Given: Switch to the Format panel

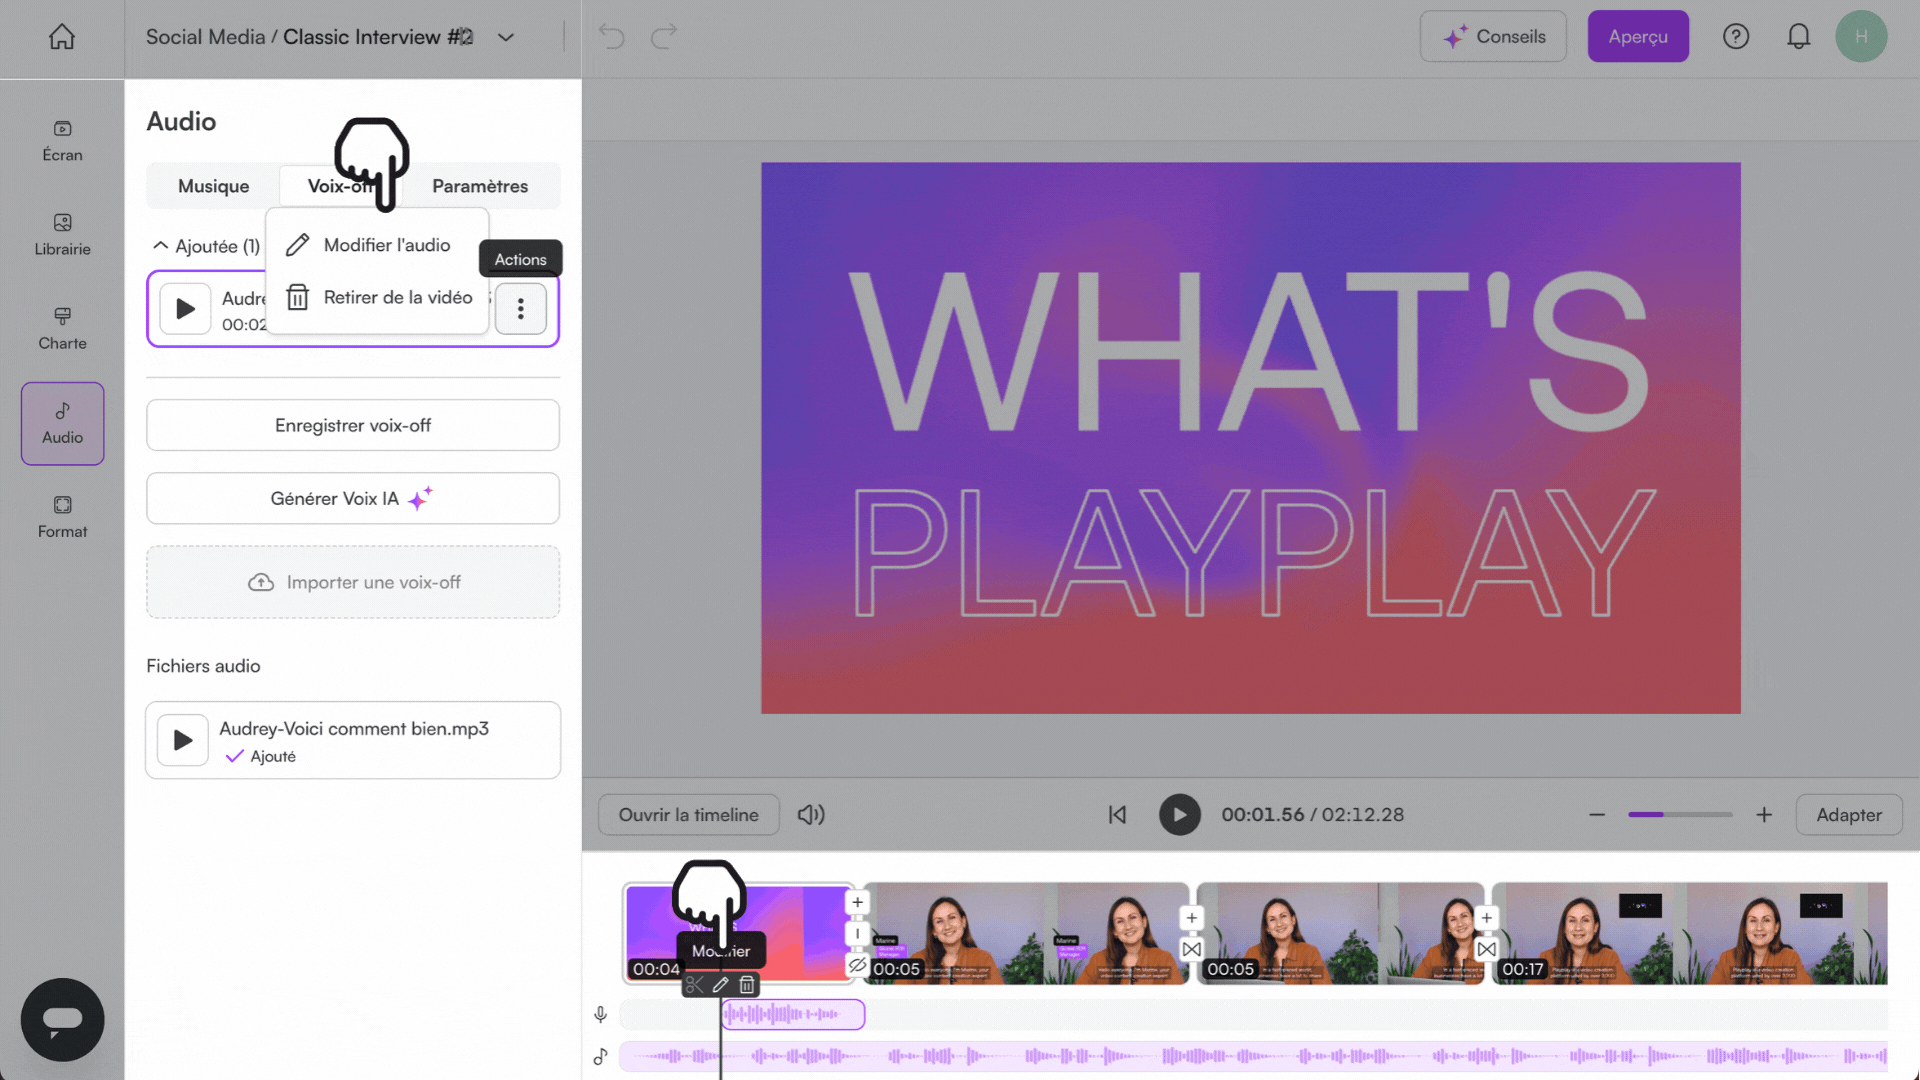Looking at the screenshot, I should 62,516.
